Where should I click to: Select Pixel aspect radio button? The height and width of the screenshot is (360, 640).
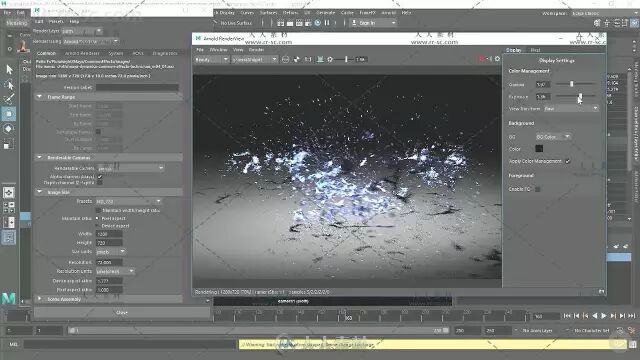[x=98, y=218]
